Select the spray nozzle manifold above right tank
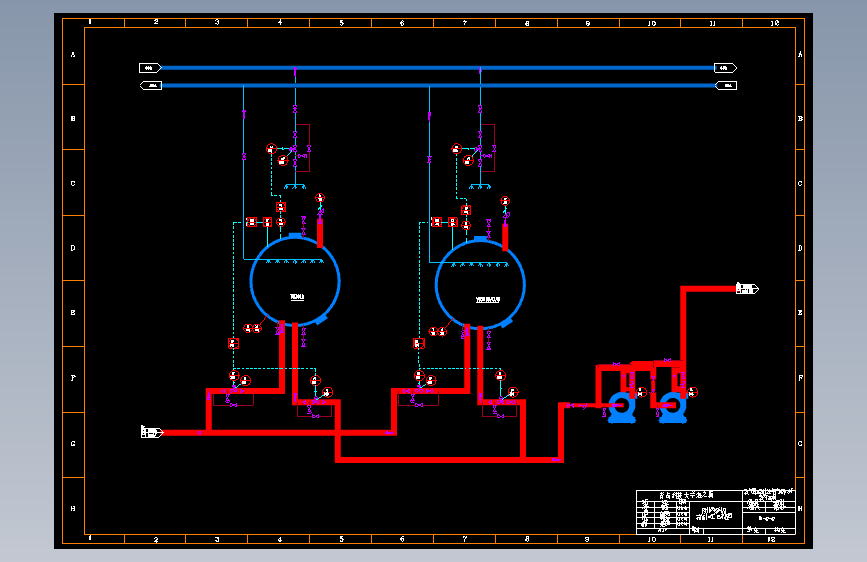This screenshot has width=867, height=562. pos(480,186)
